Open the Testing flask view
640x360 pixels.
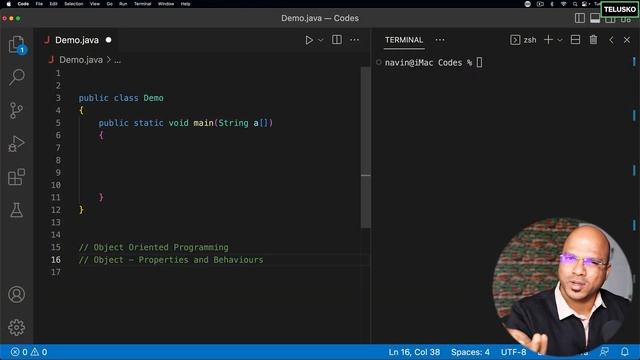[x=16, y=210]
